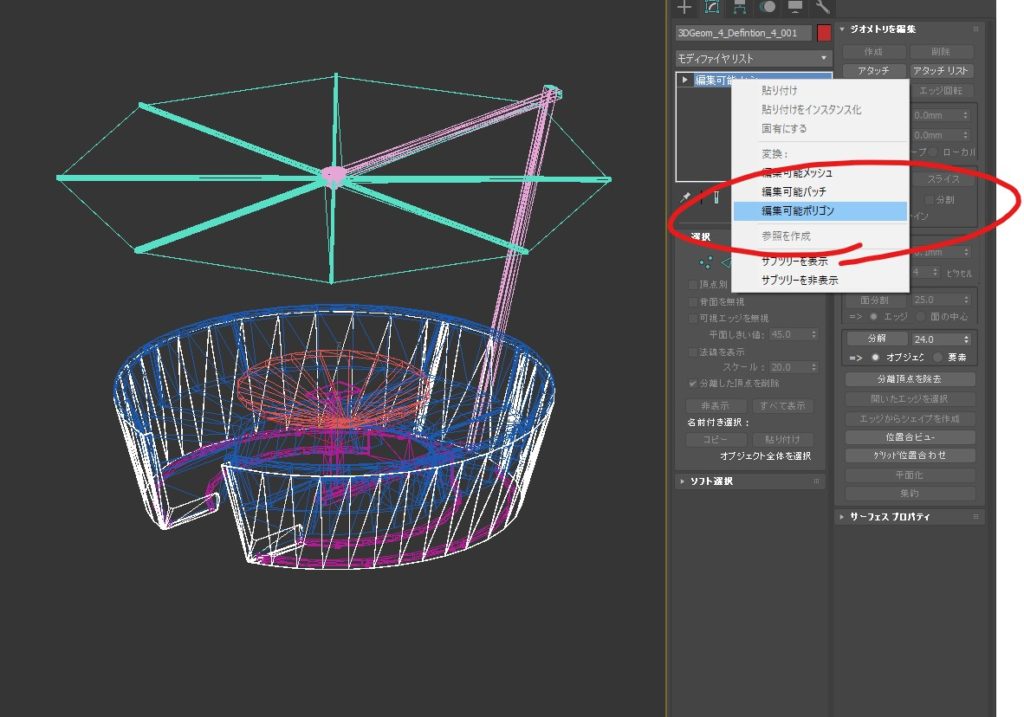Toggle the 分離した頂点を削除 checkbox
The width and height of the screenshot is (1024, 717).
coord(693,383)
